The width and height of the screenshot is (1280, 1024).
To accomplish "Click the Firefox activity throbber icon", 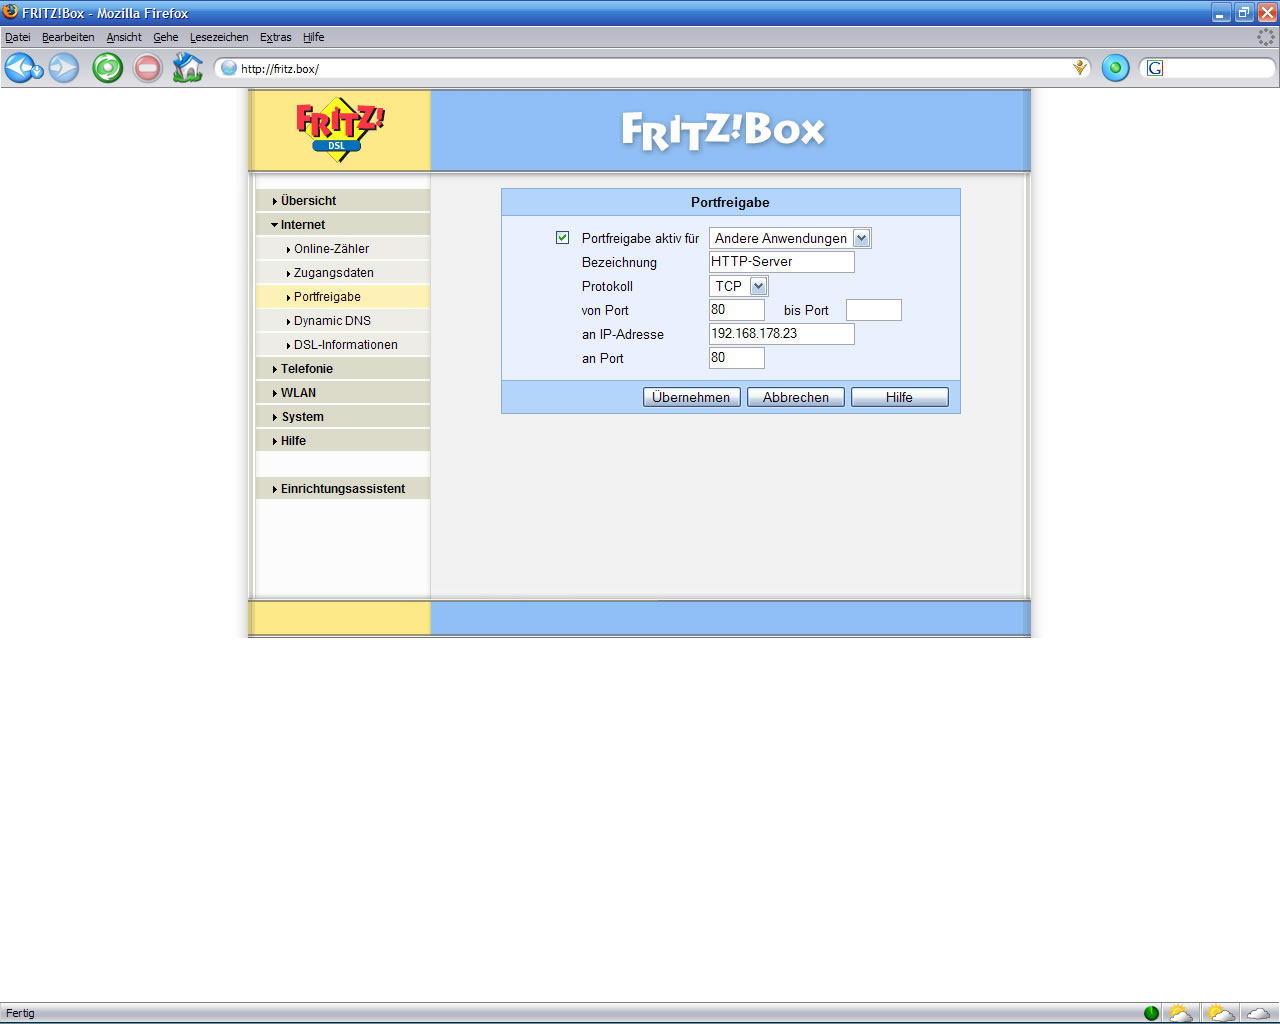I will (x=1266, y=37).
